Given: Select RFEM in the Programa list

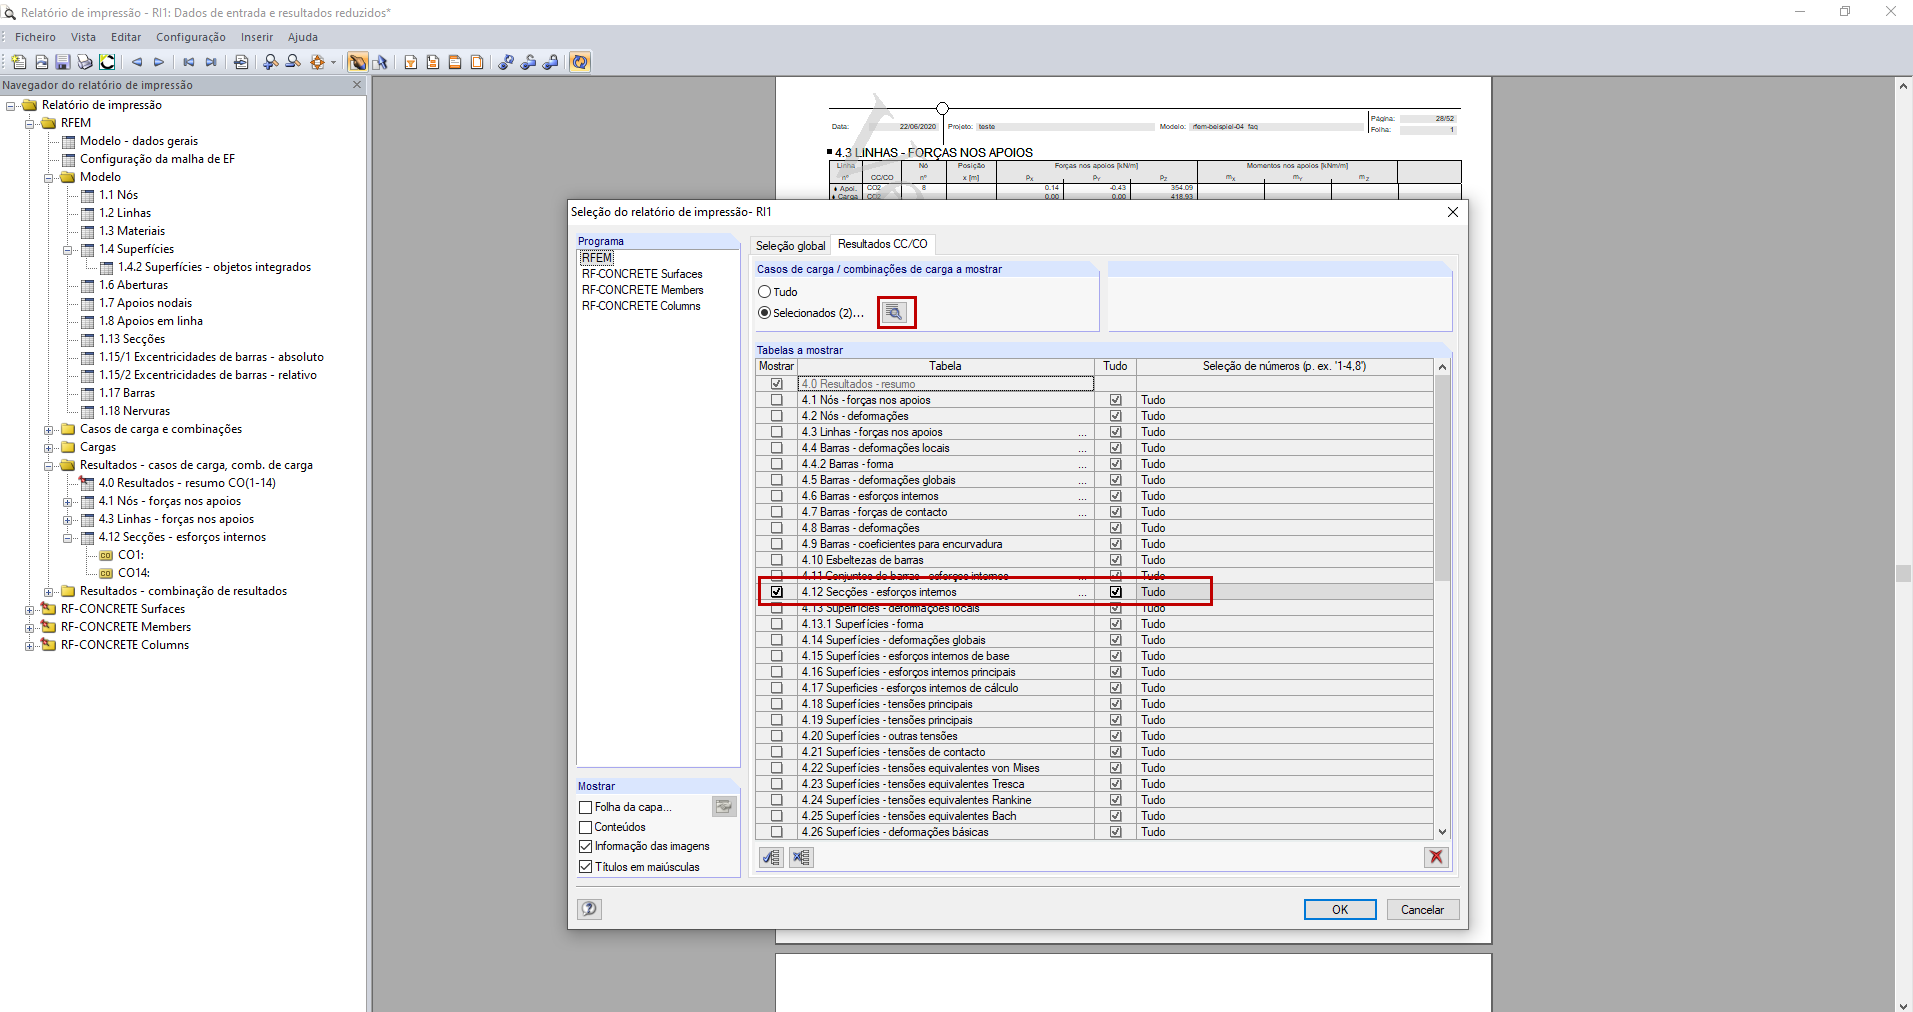Looking at the screenshot, I should pos(597,258).
